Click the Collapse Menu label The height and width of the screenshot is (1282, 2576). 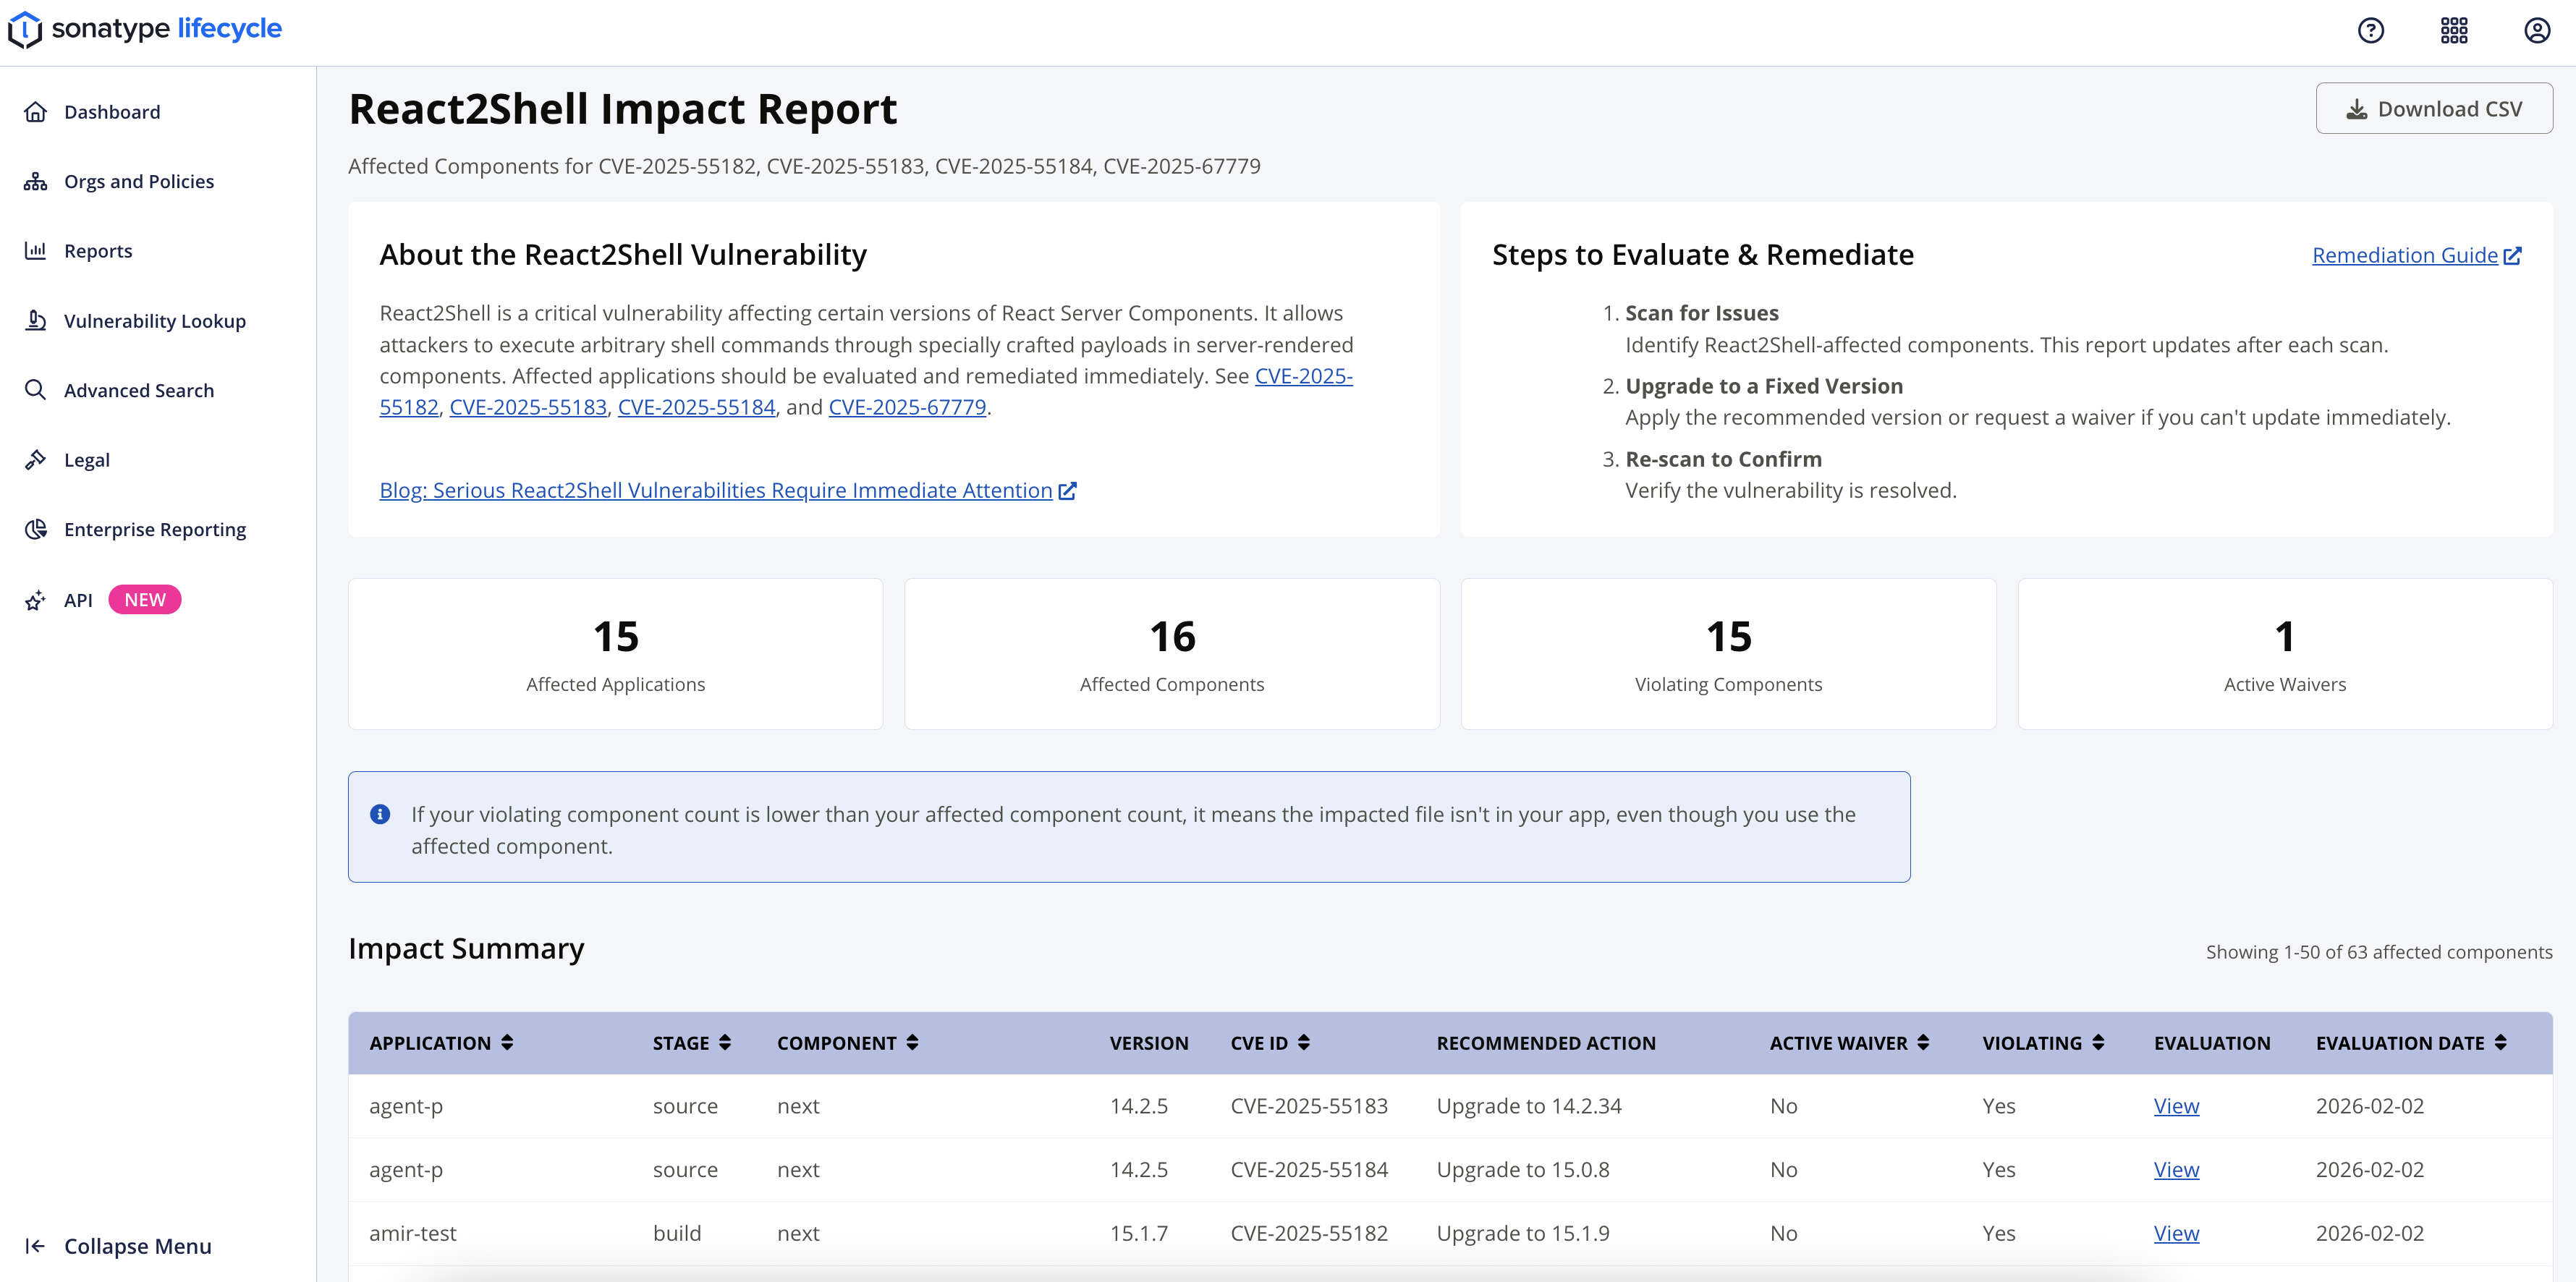[x=138, y=1246]
